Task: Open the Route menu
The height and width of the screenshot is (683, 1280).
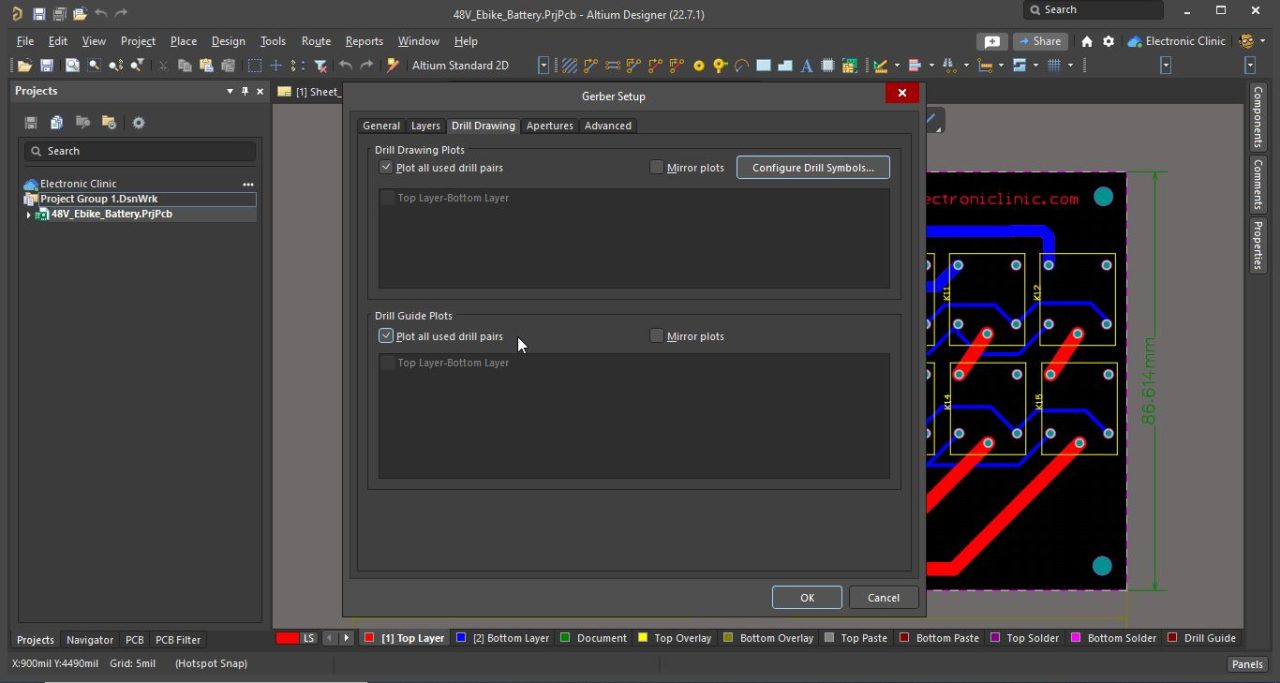Action: coord(316,41)
